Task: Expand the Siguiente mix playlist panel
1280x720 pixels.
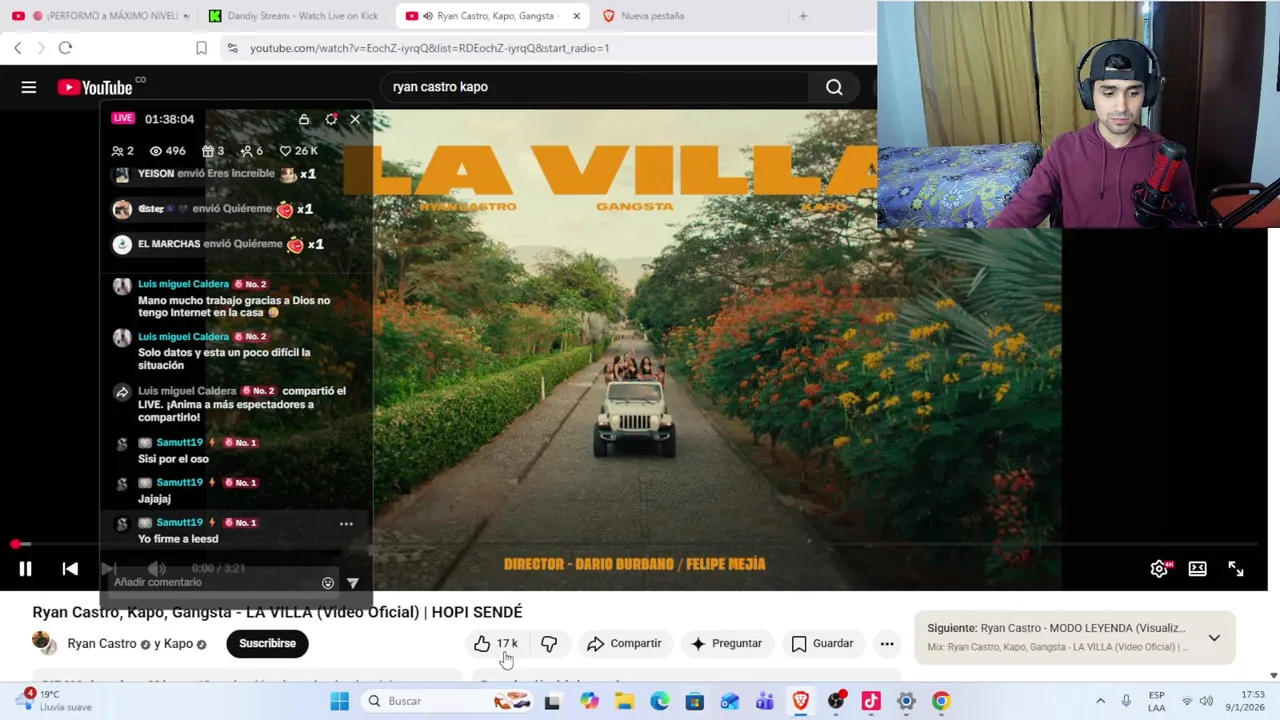Action: (1214, 638)
